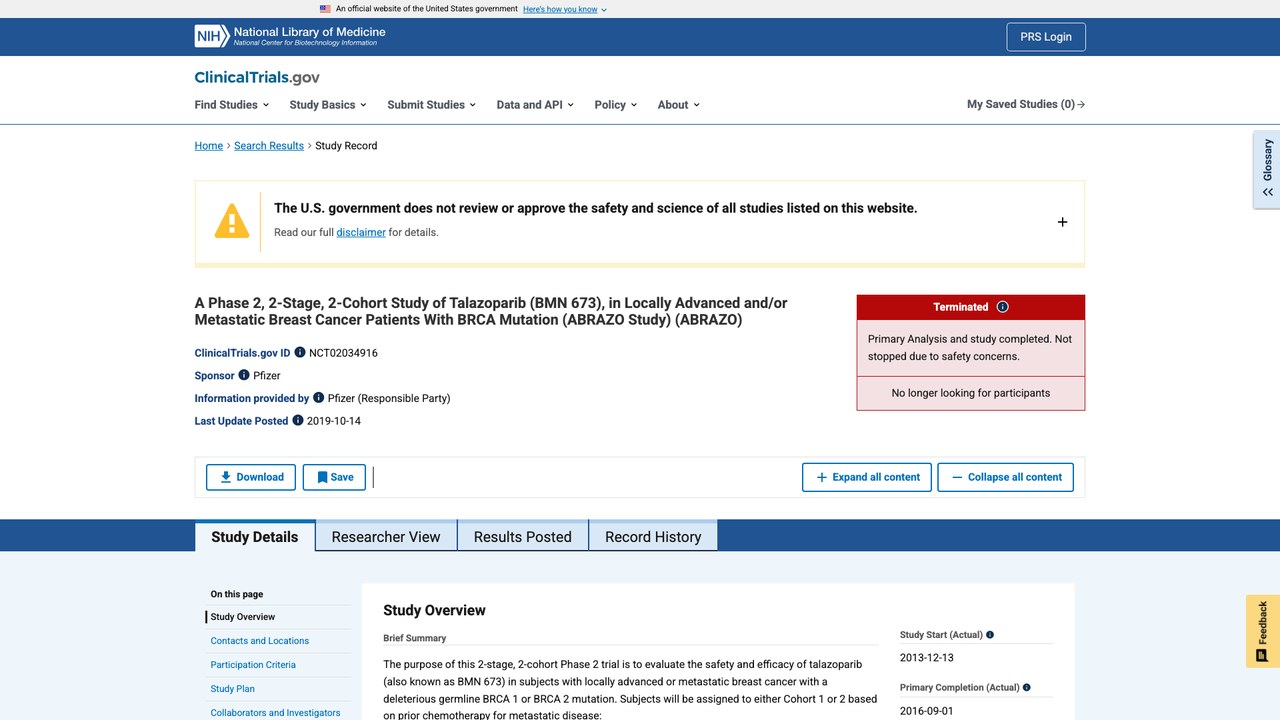Jump to Collaborators and Investigators section
Image resolution: width=1280 pixels, height=720 pixels.
[276, 713]
